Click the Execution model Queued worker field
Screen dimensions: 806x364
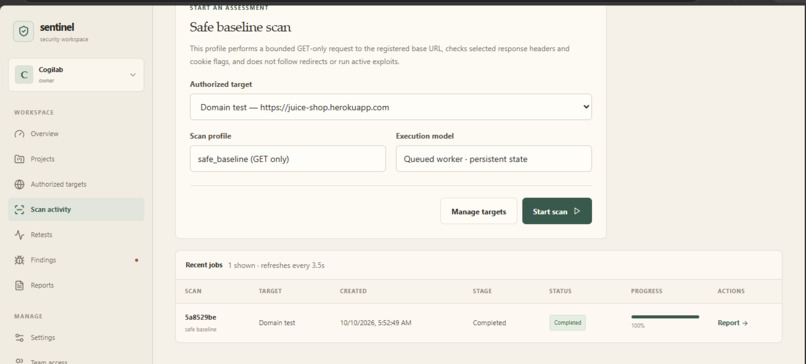pos(493,159)
